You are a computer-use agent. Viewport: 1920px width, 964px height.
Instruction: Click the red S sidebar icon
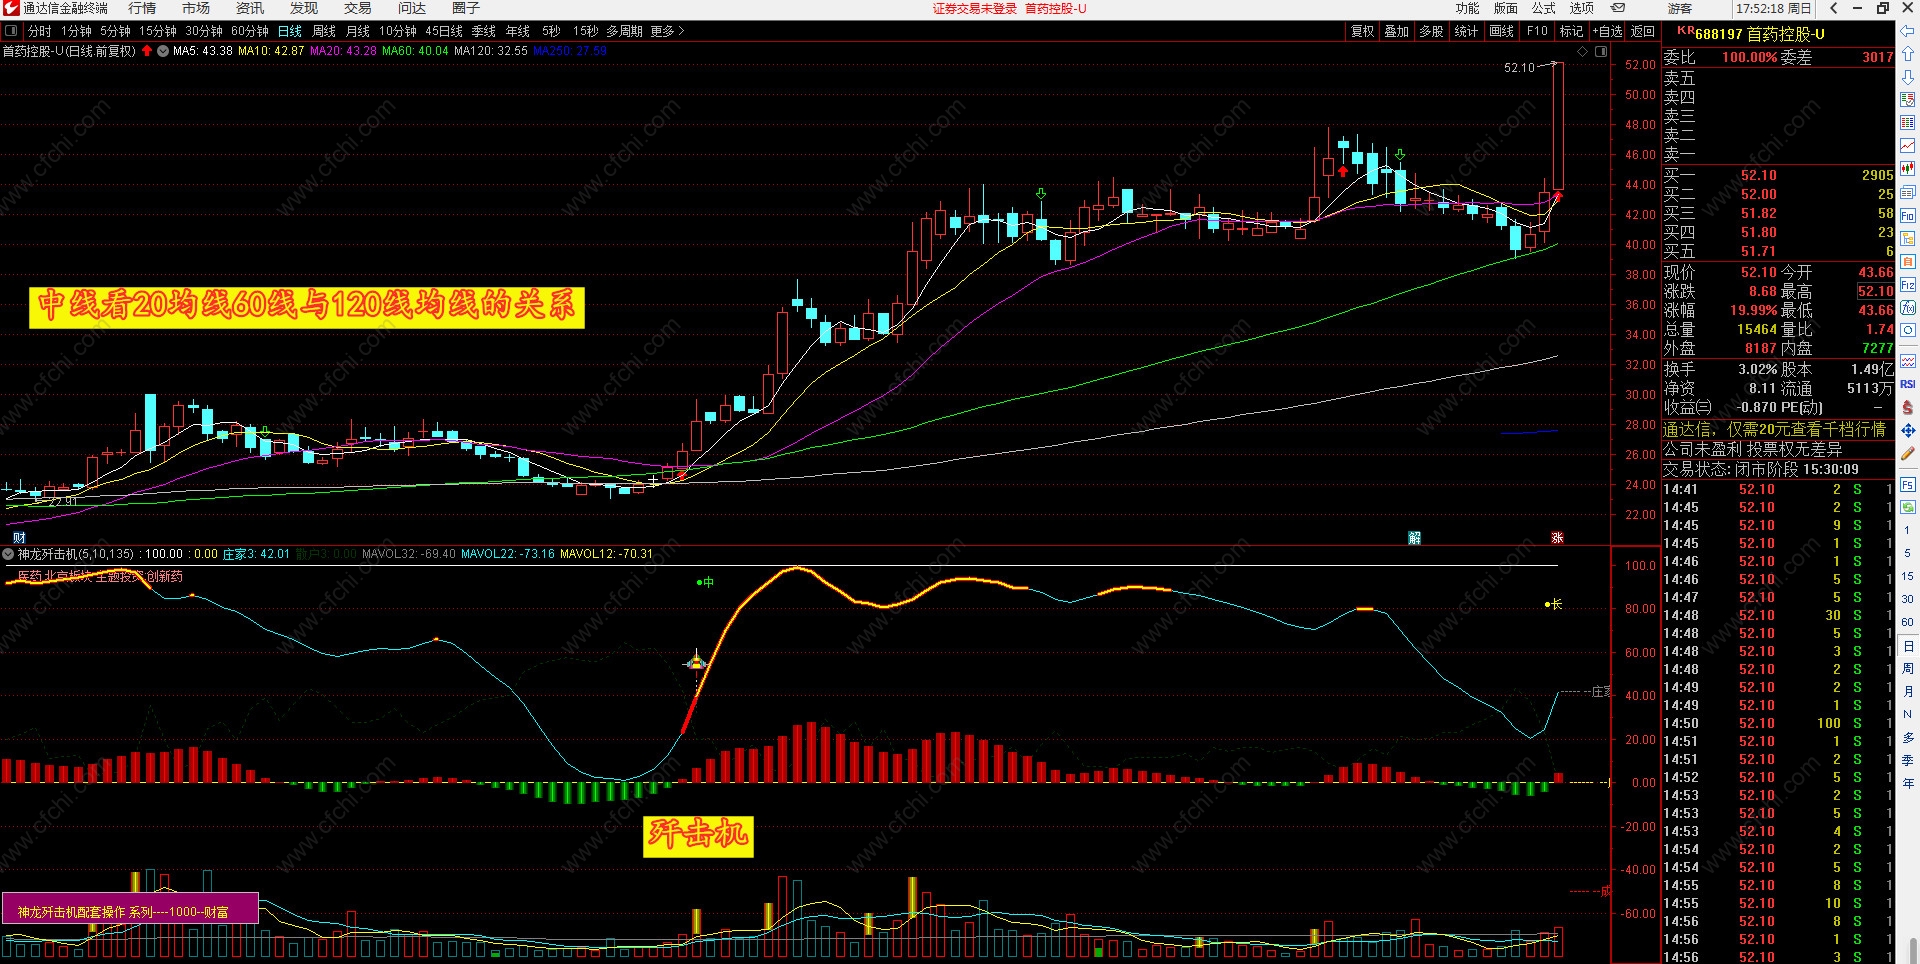point(1908,407)
